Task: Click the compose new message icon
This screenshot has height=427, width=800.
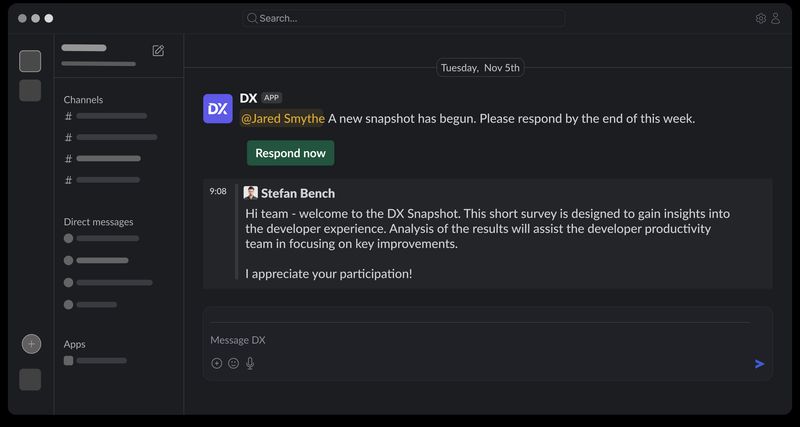Action: 158,51
